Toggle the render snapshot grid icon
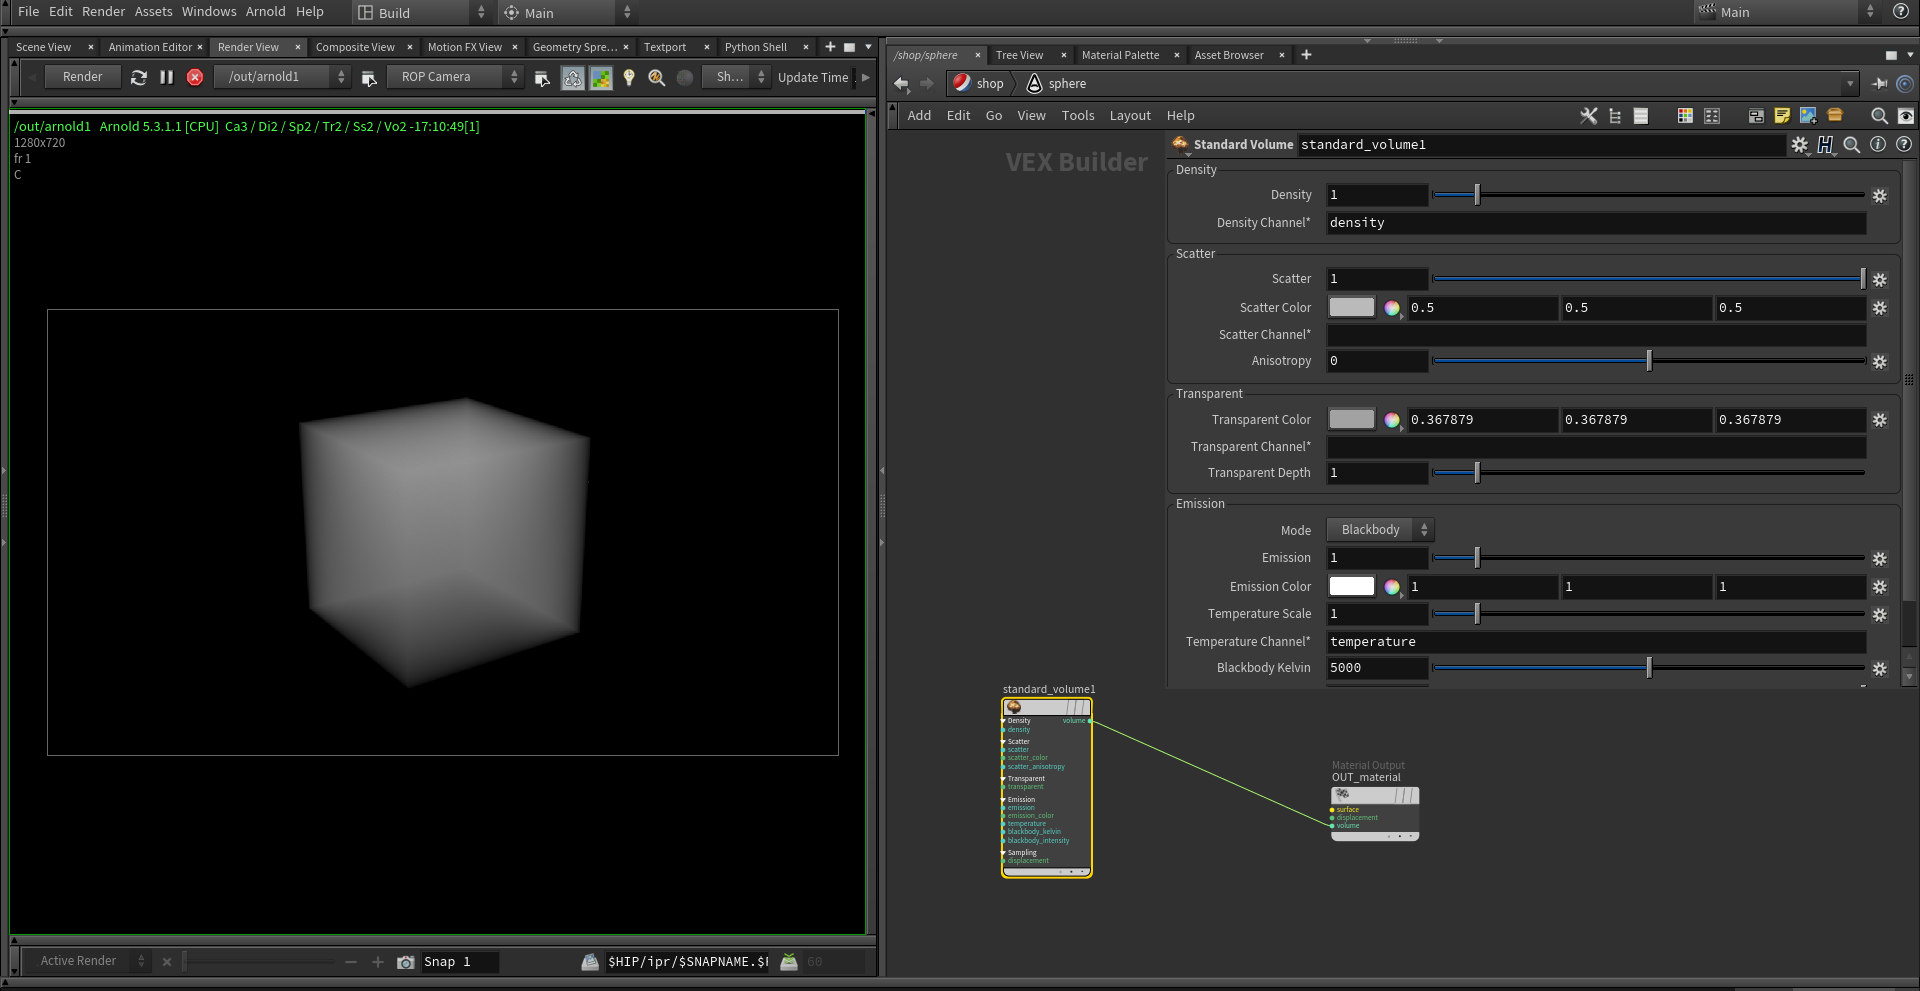Viewport: 1920px width, 991px height. click(601, 77)
